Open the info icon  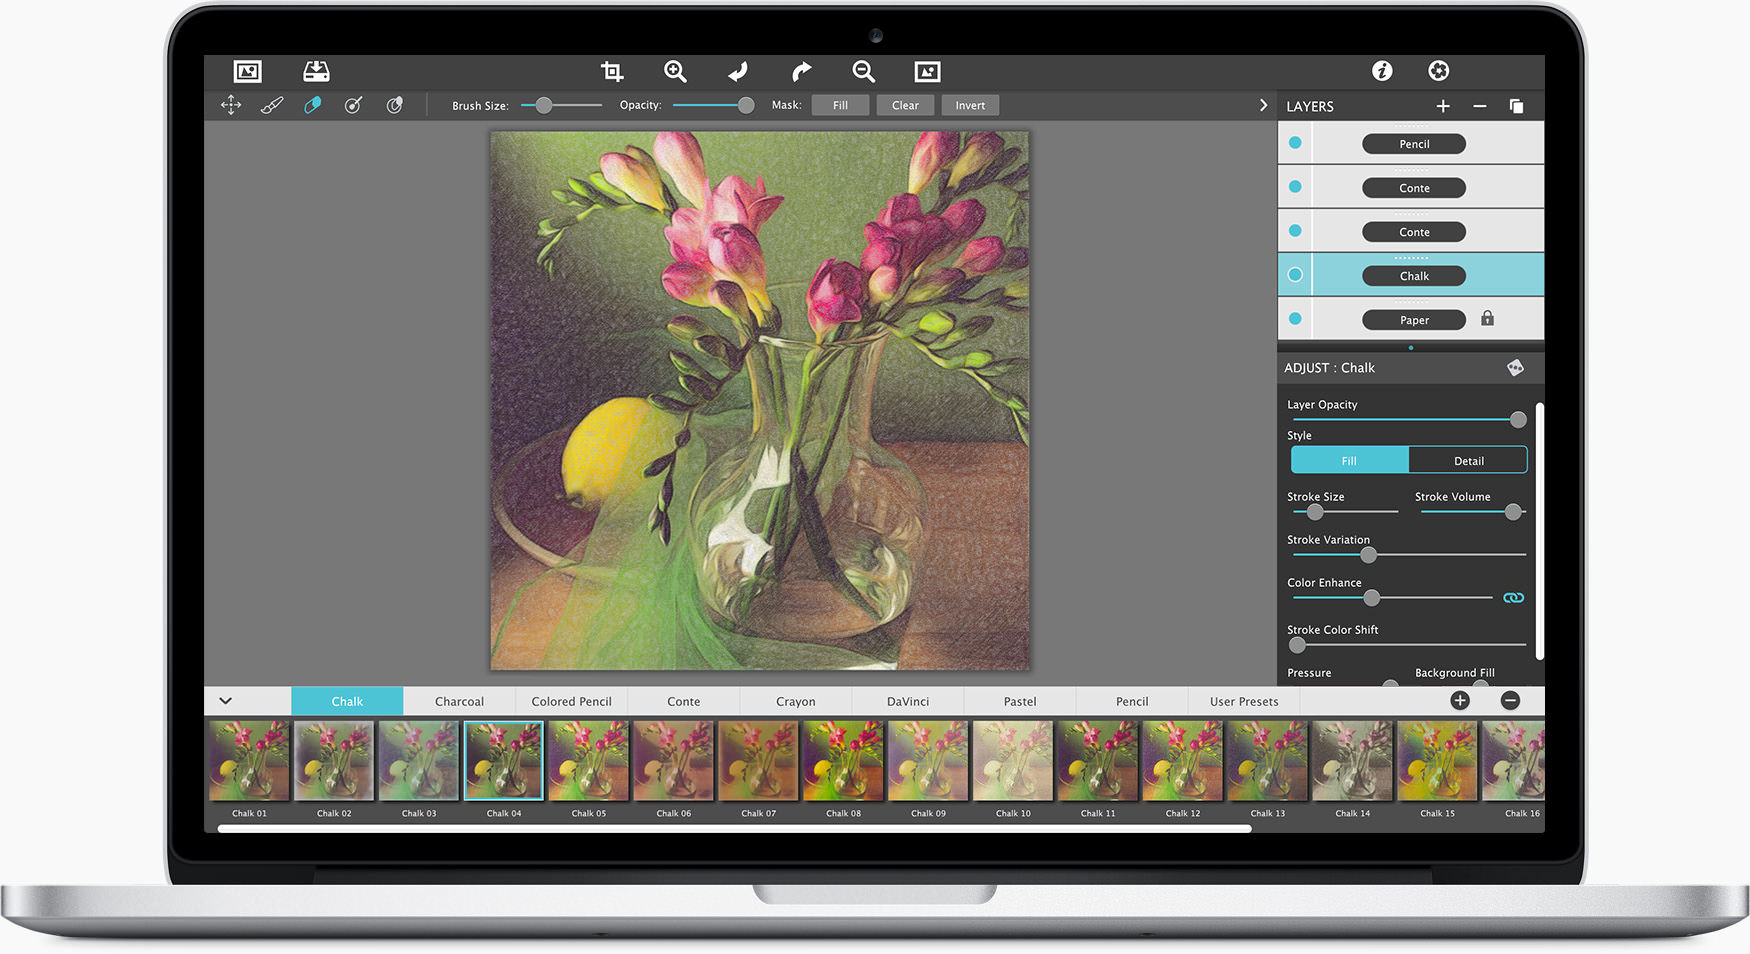(x=1382, y=70)
